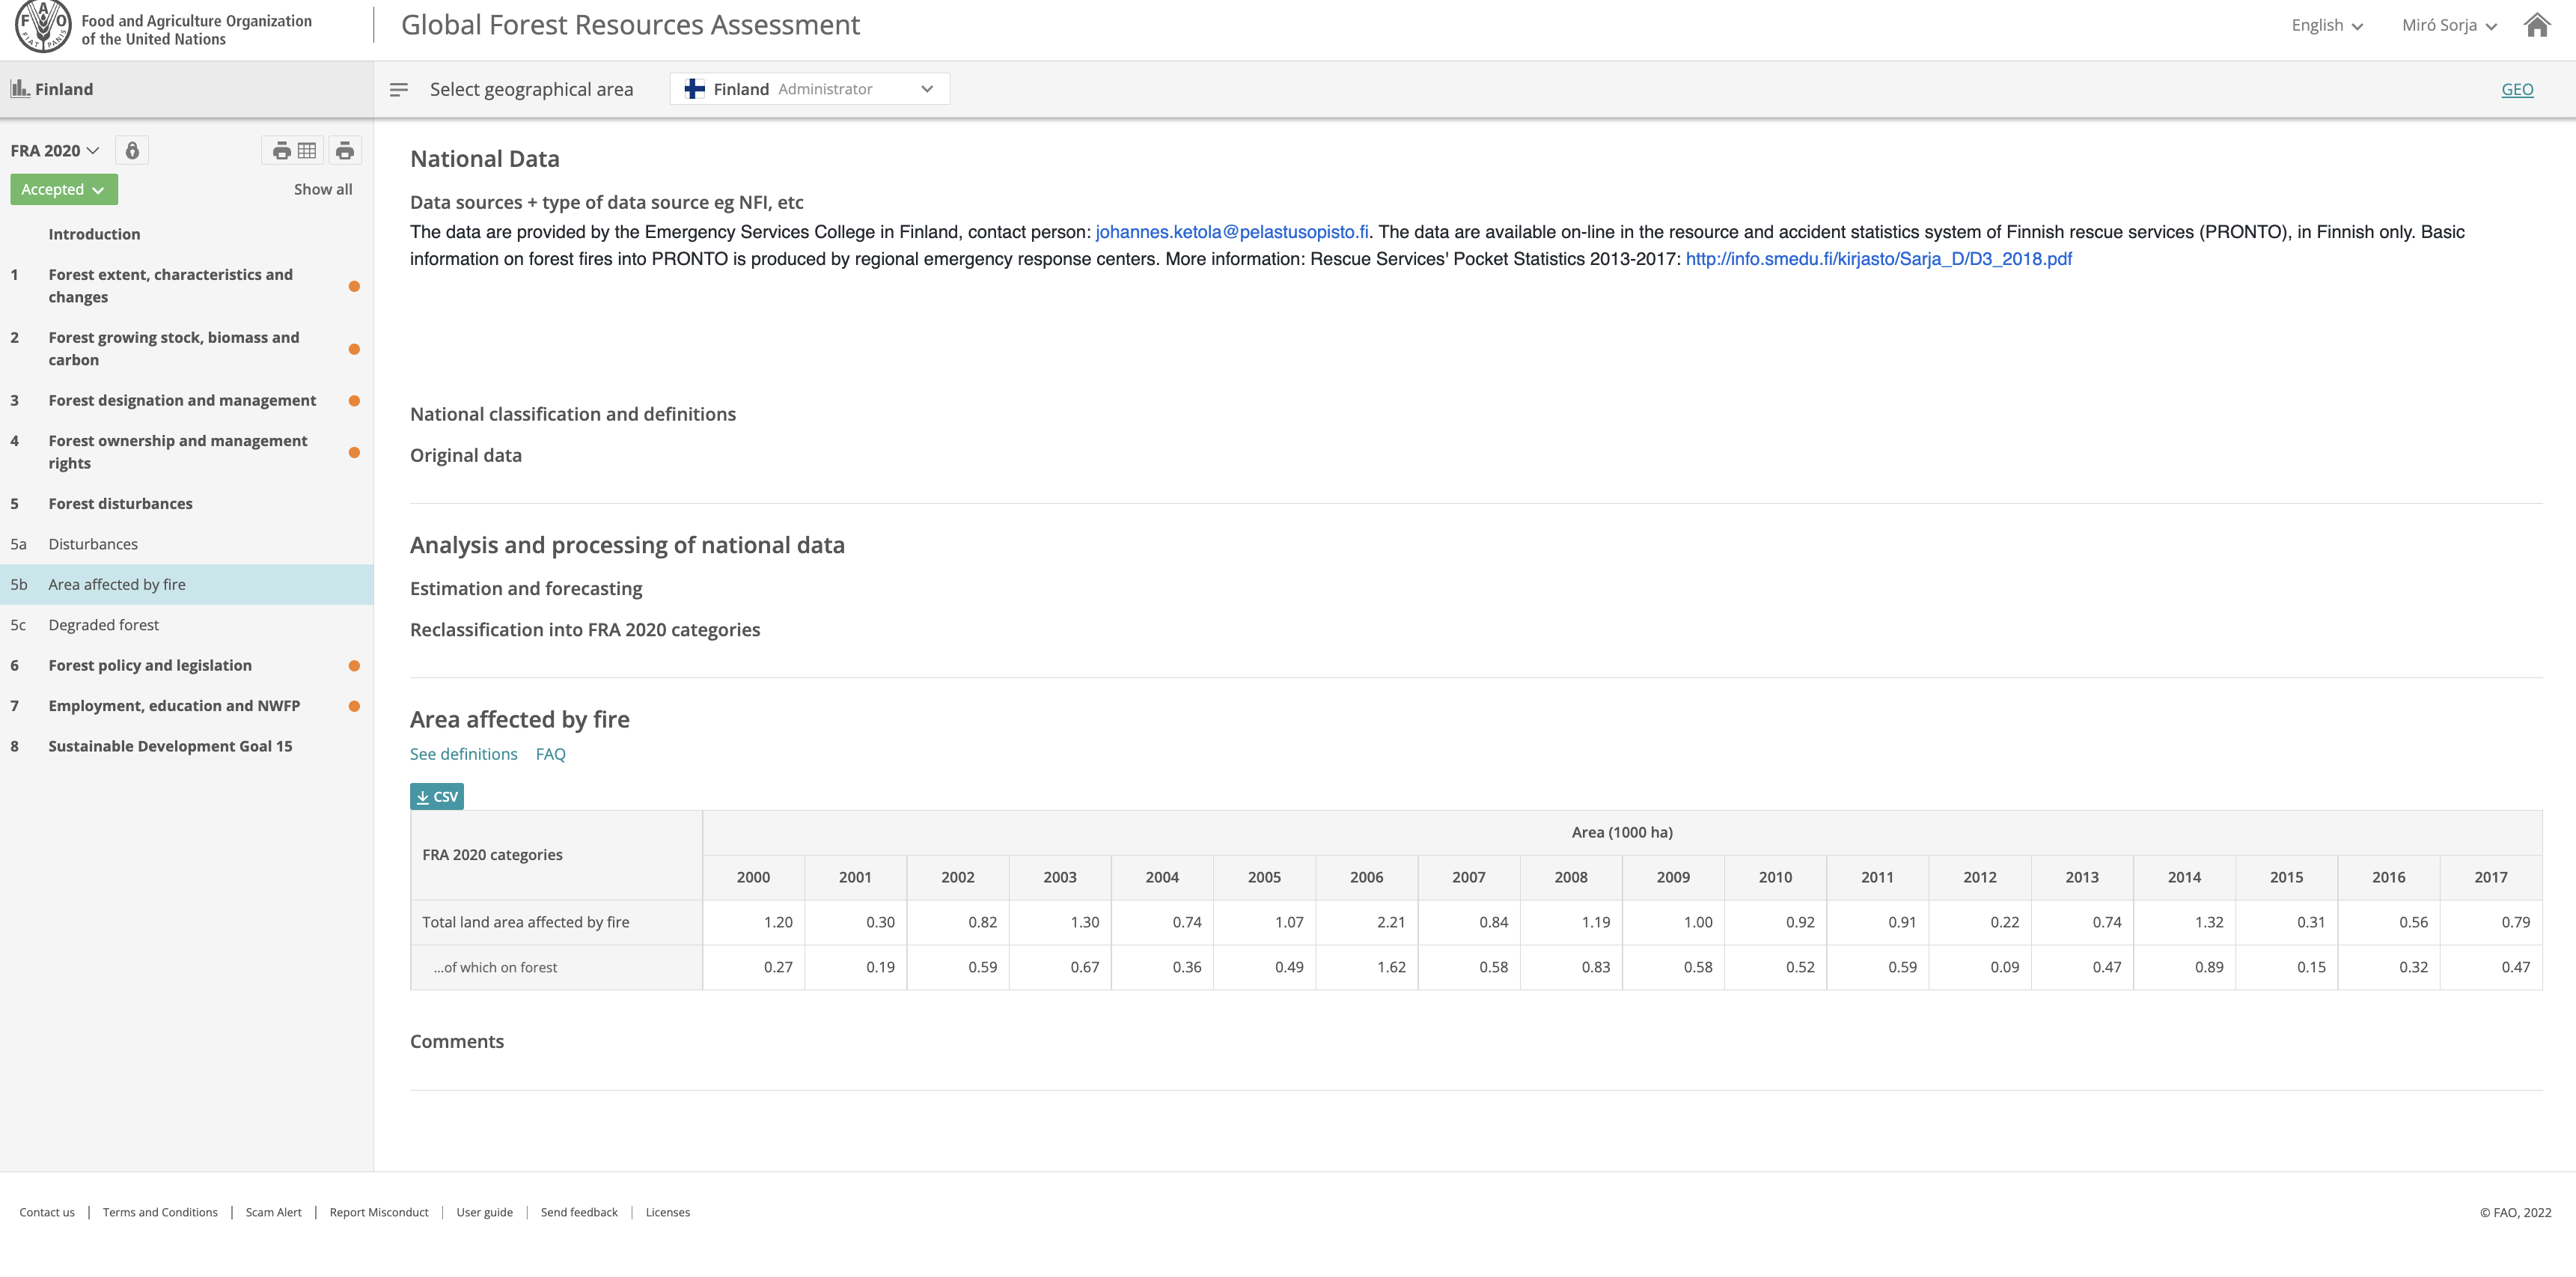Open section 5a Disturbances in the sidebar

pyautogui.click(x=93, y=543)
